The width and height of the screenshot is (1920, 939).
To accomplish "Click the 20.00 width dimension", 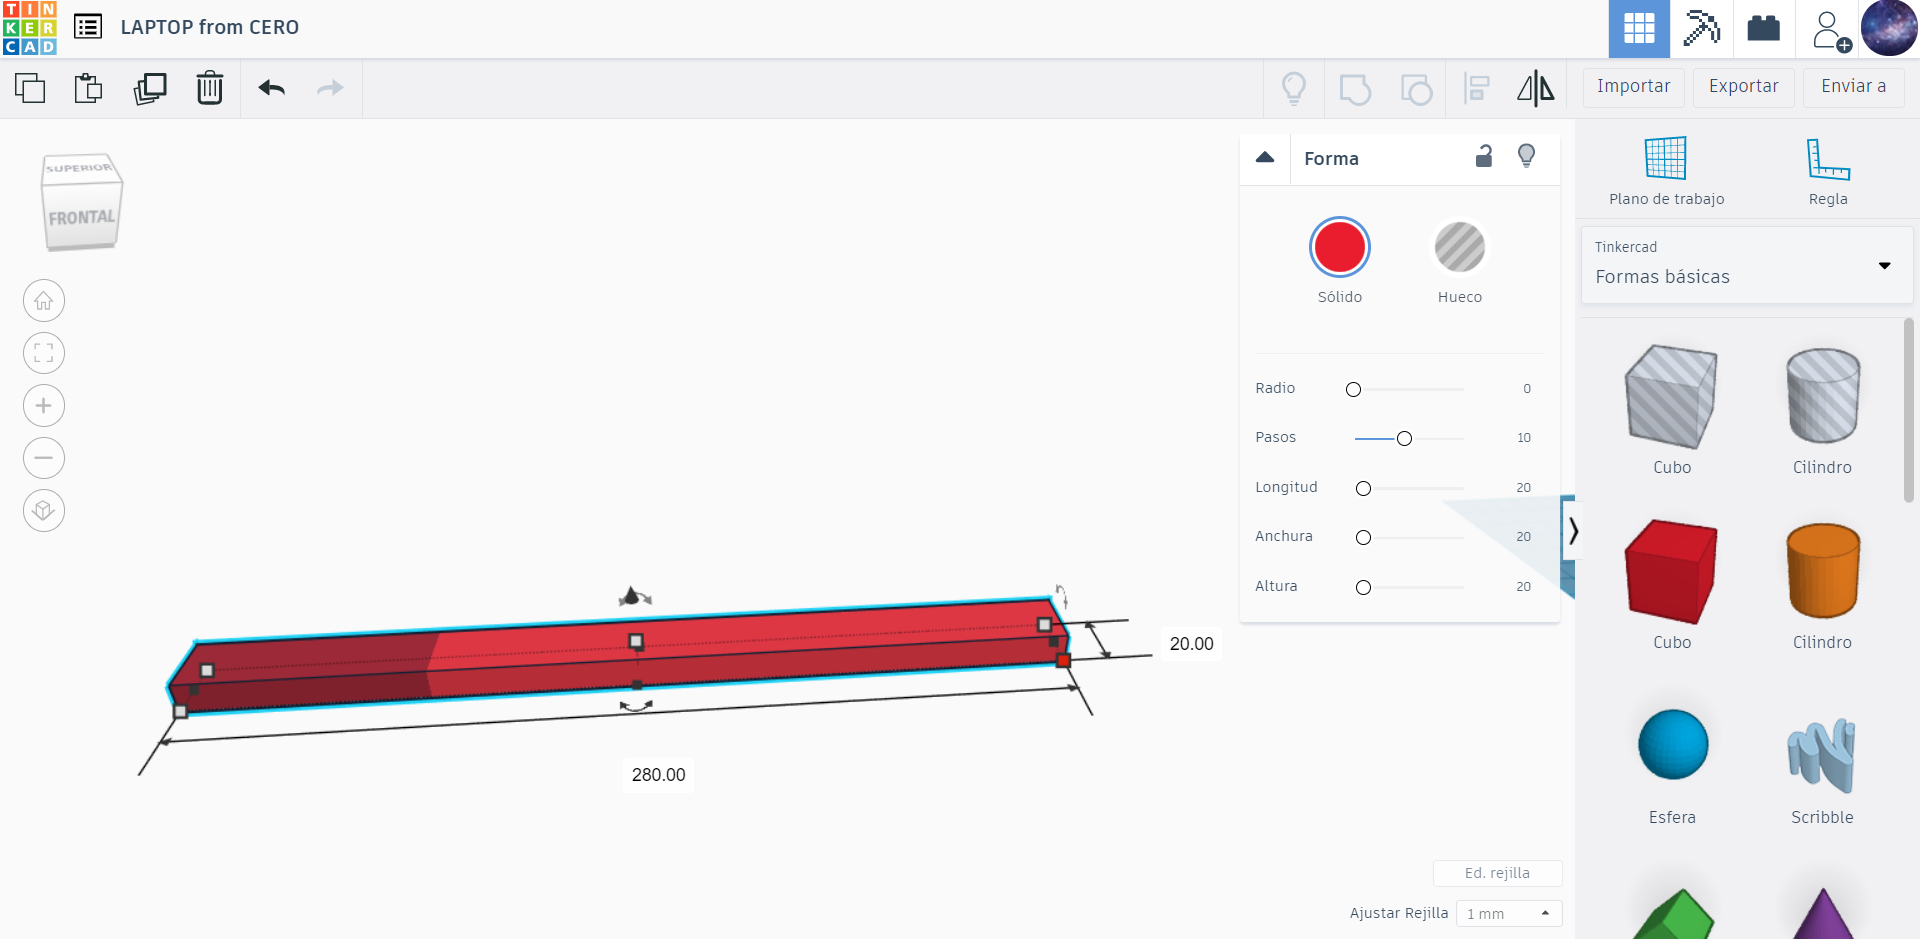I will click(1191, 644).
